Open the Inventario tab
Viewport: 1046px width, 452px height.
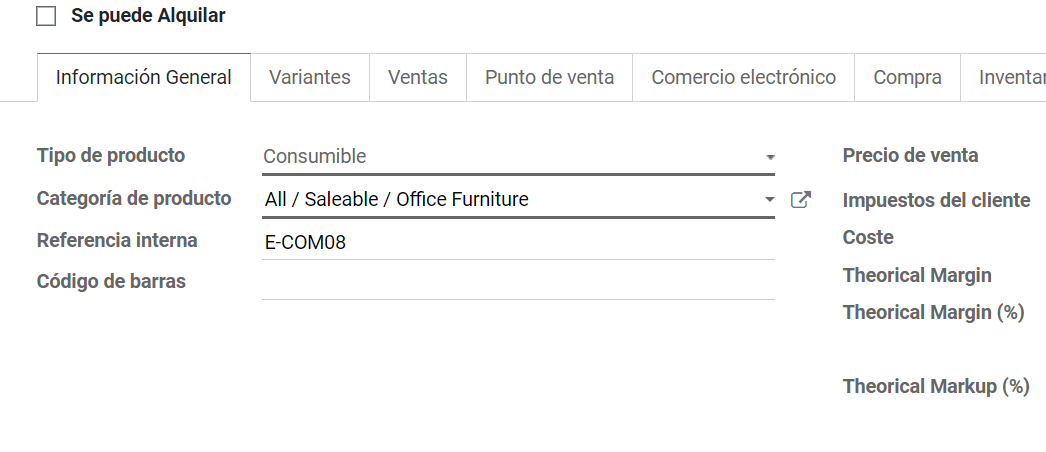(1003, 77)
